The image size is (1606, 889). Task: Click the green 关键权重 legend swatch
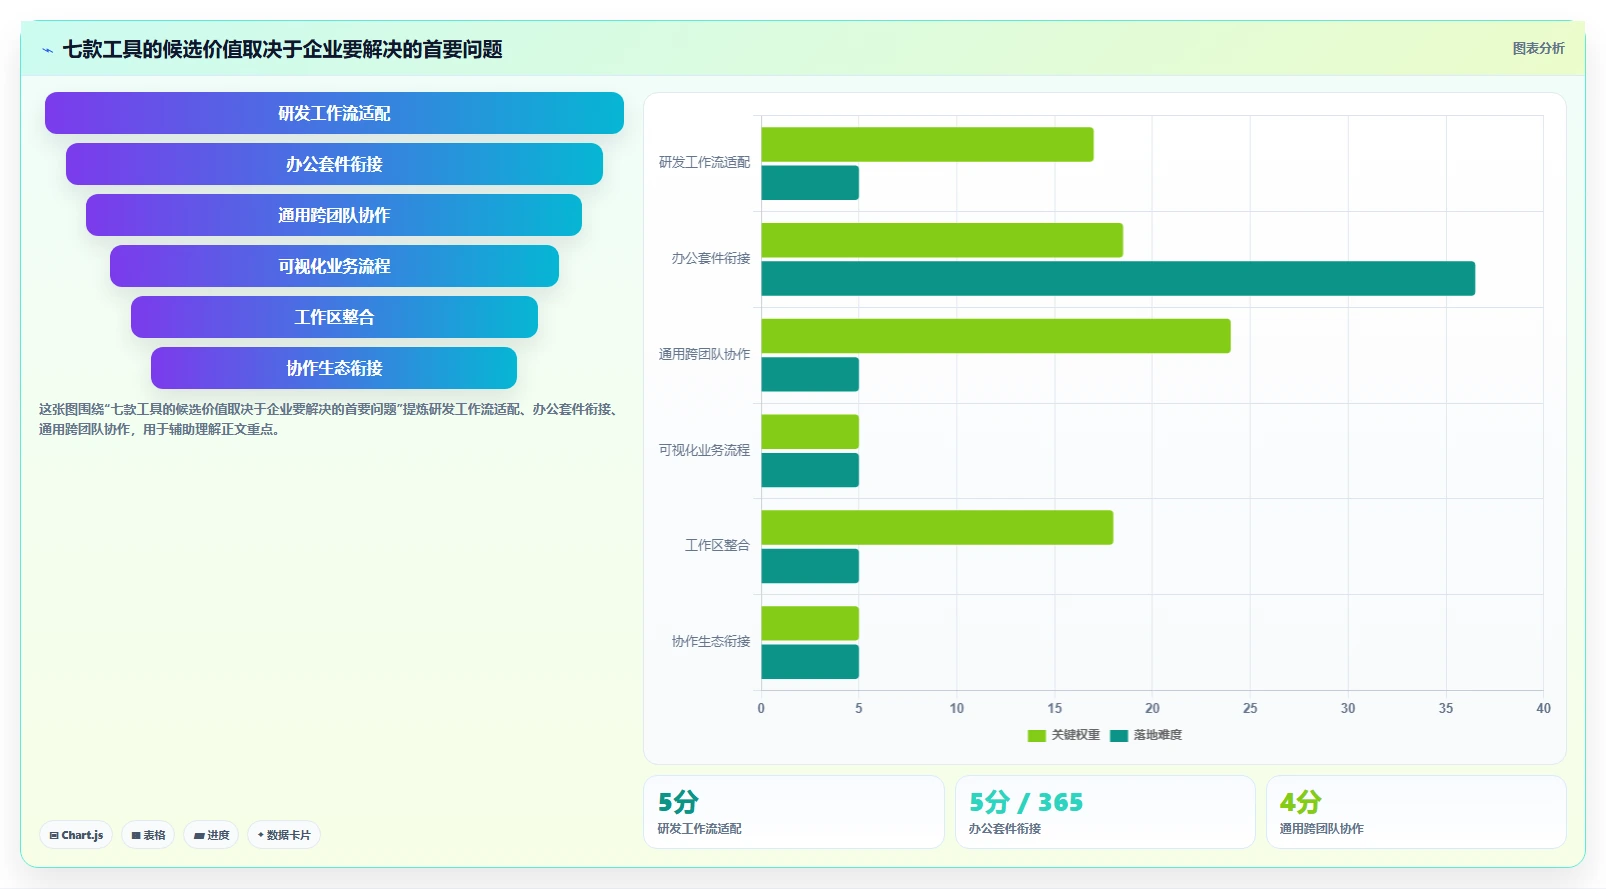1037,736
